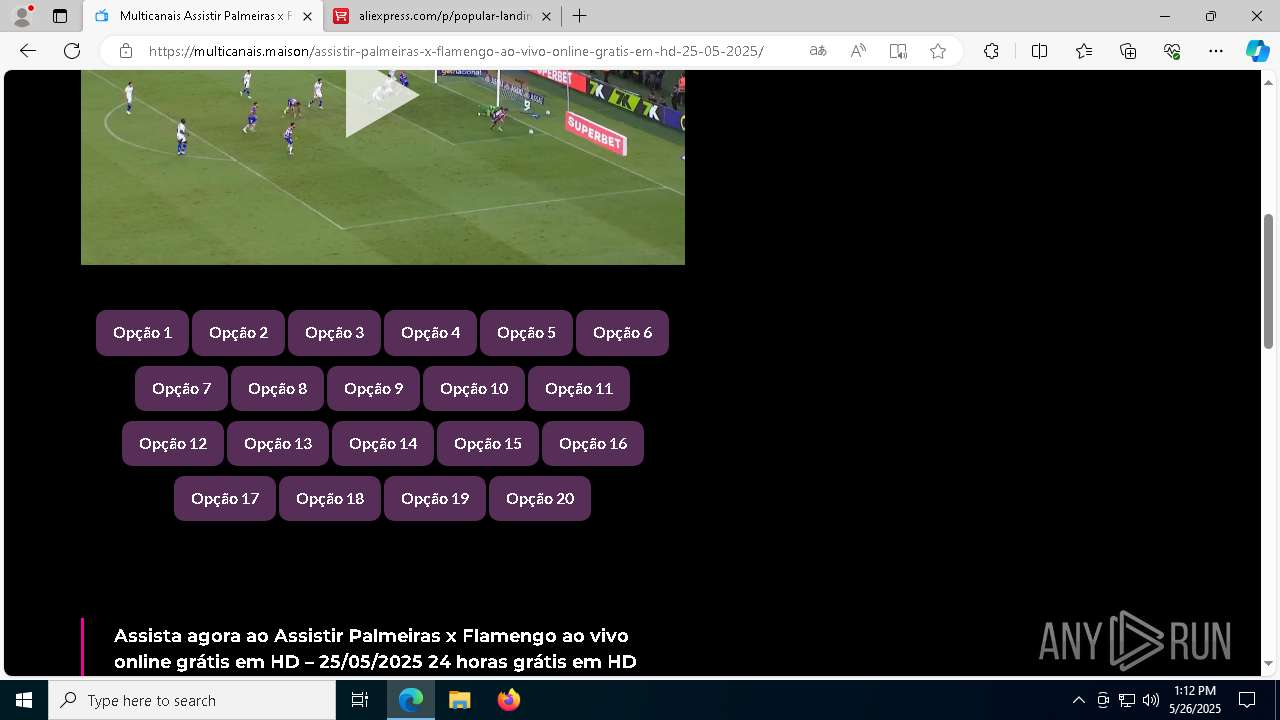Screen dimensions: 1280x720
Task: Go back to previous page
Action: tap(28, 51)
